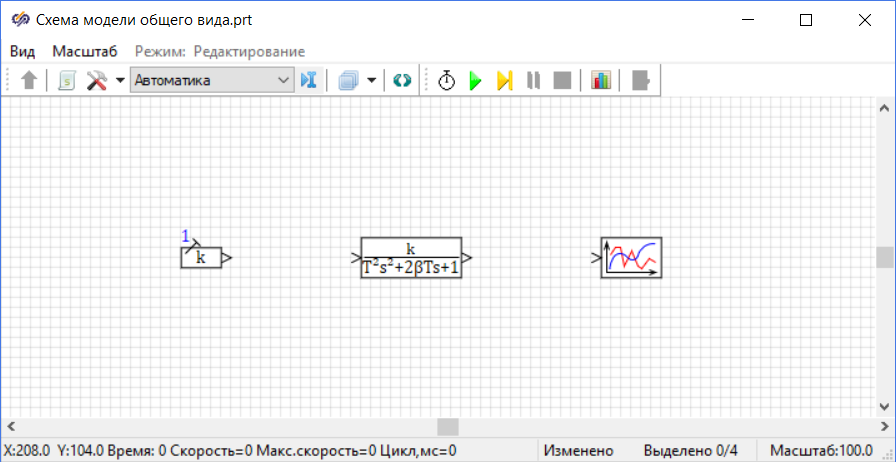This screenshot has width=896, height=462.
Task: Click the hammer and wrench tools icon
Action: [97, 81]
